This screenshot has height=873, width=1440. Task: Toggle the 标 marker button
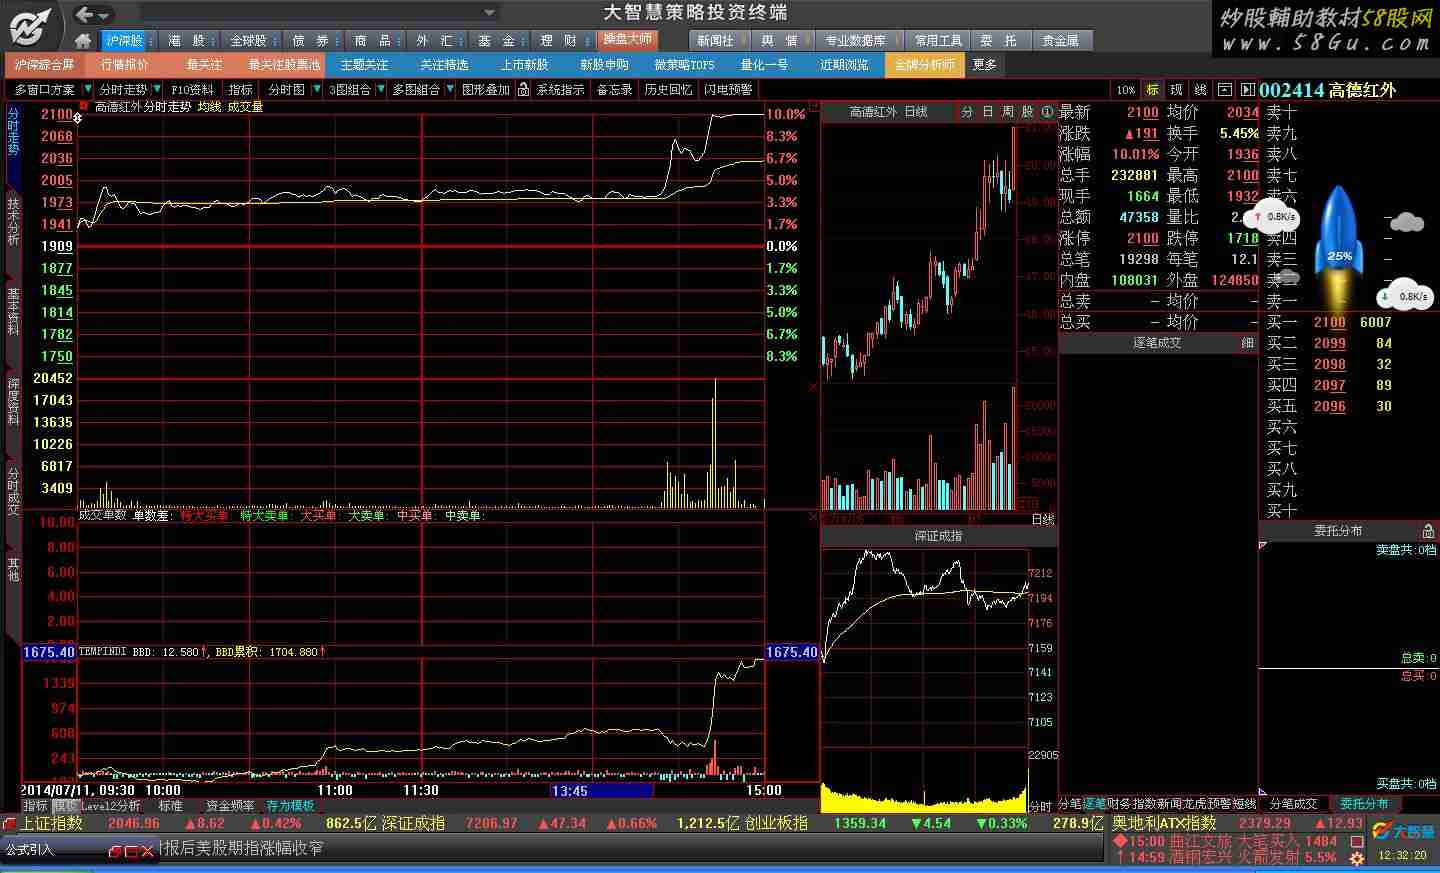point(1152,90)
